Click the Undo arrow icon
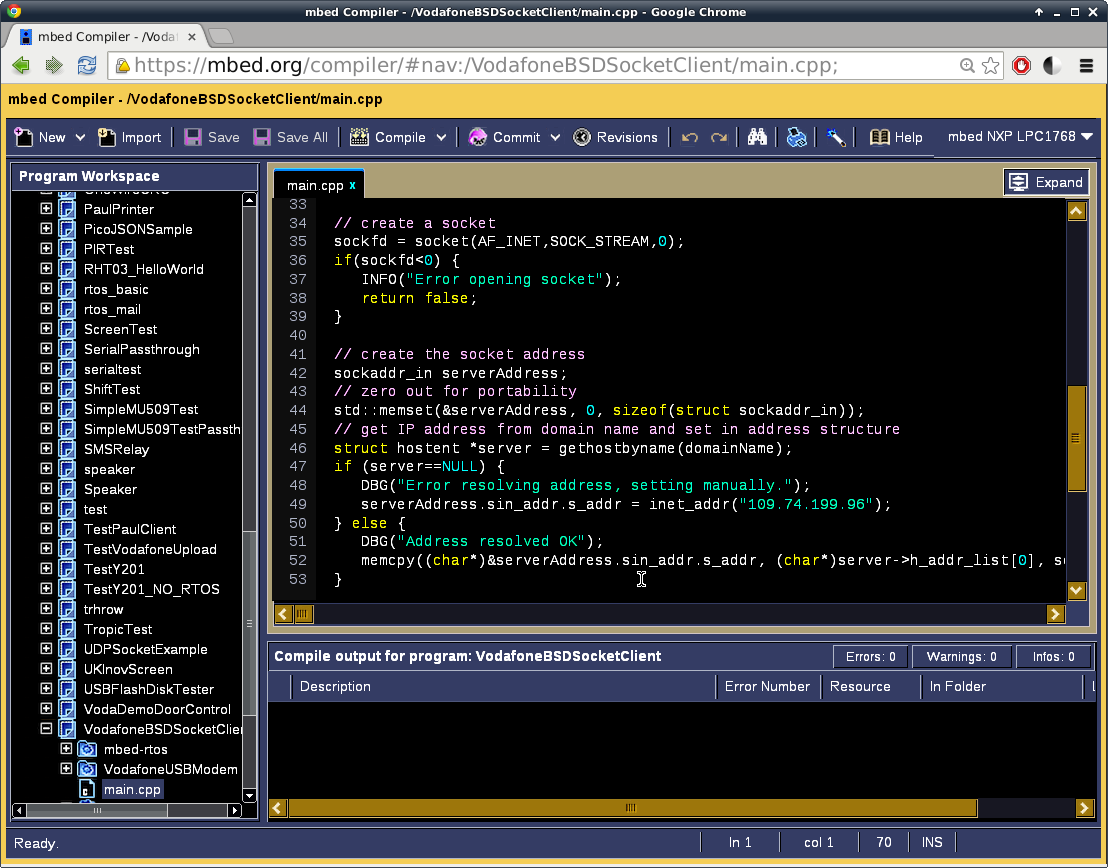The height and width of the screenshot is (868, 1108). pos(689,137)
